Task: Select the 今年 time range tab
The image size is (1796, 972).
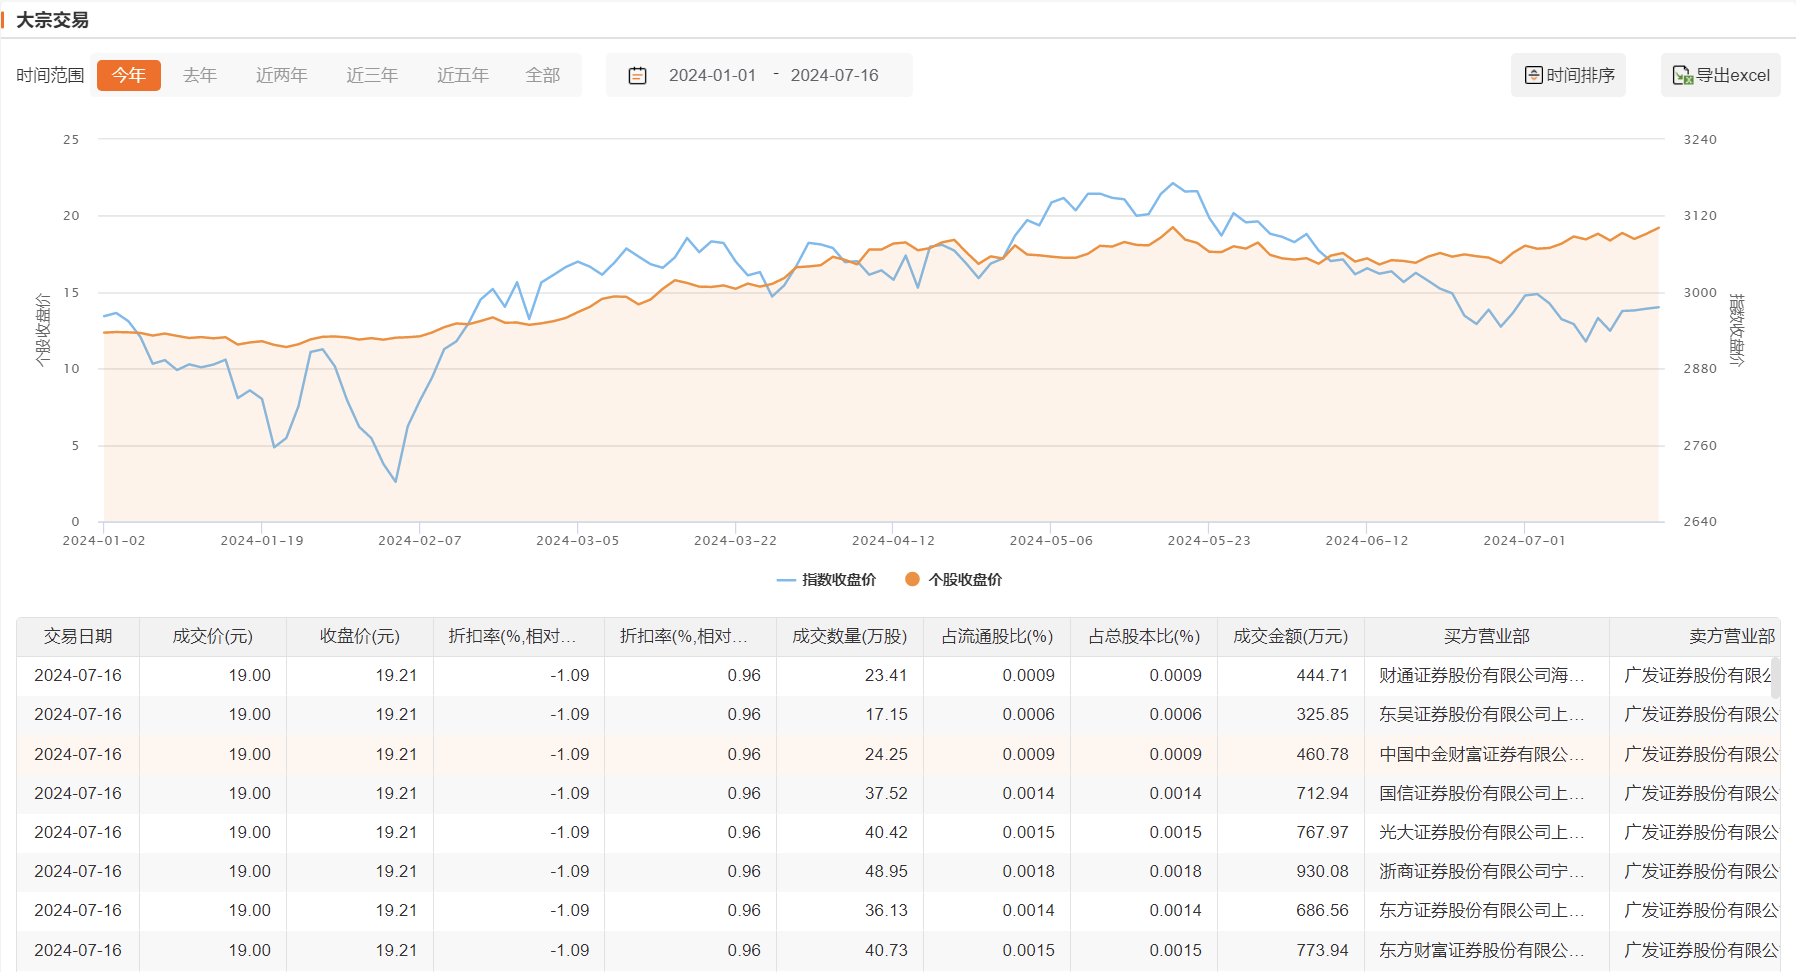Action: point(128,75)
